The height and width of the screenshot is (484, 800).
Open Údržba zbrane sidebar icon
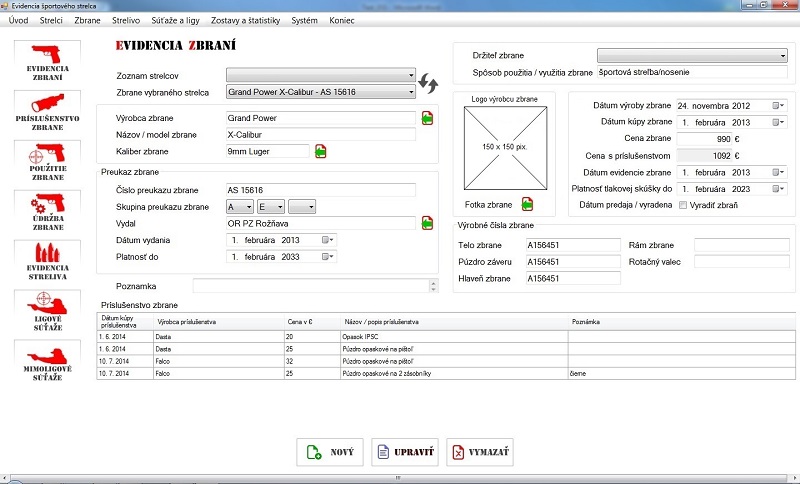46,212
